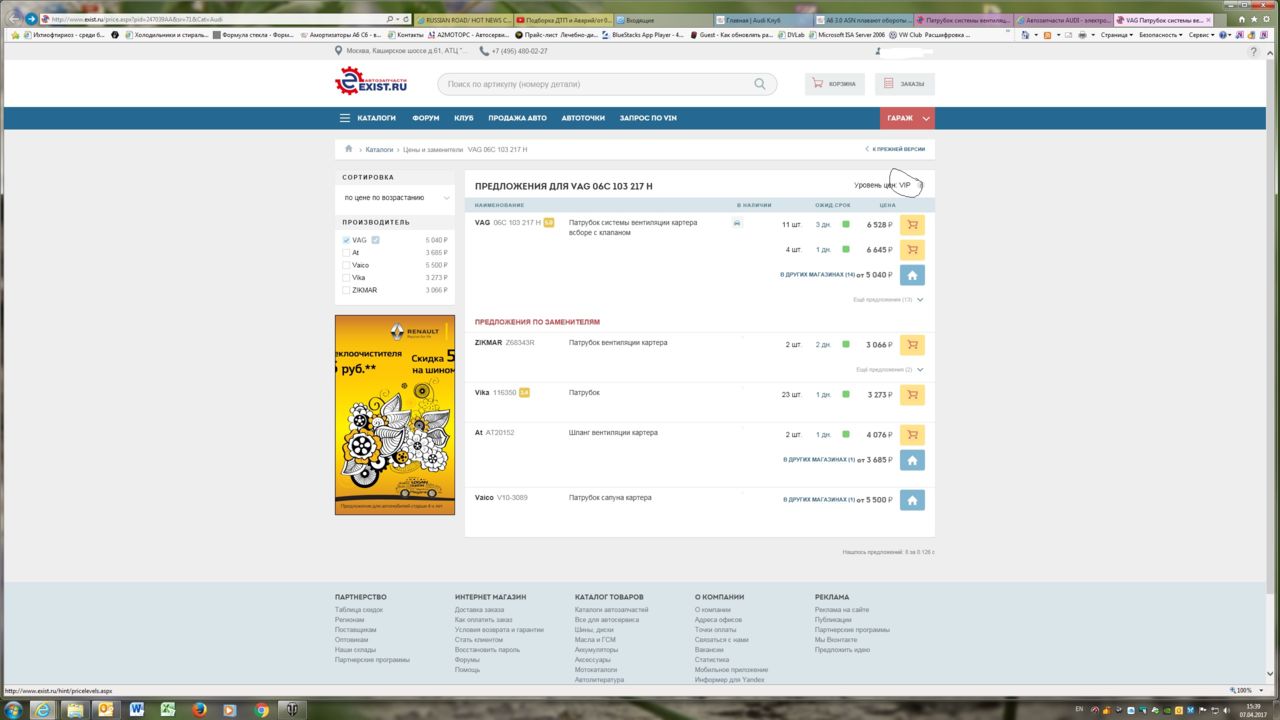Open the Доставка заказа footer link
The height and width of the screenshot is (720, 1280).
click(479, 610)
